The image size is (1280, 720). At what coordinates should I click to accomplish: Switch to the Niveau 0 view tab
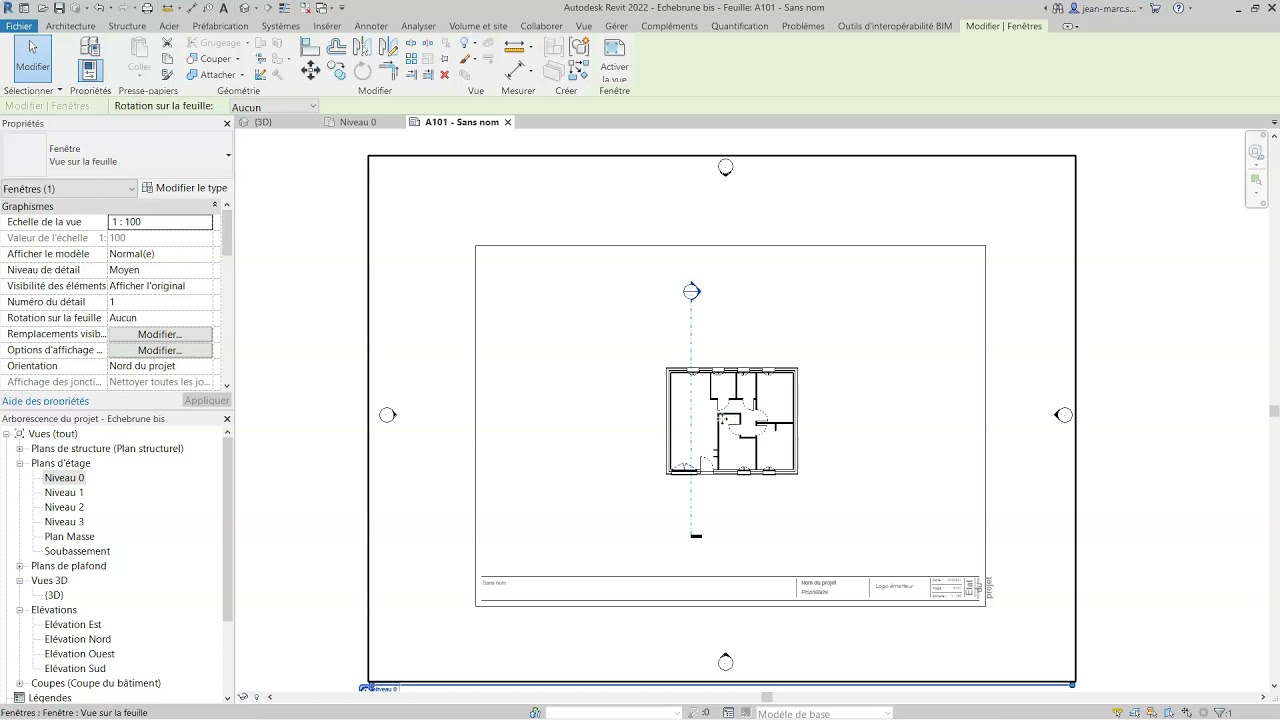(x=358, y=122)
